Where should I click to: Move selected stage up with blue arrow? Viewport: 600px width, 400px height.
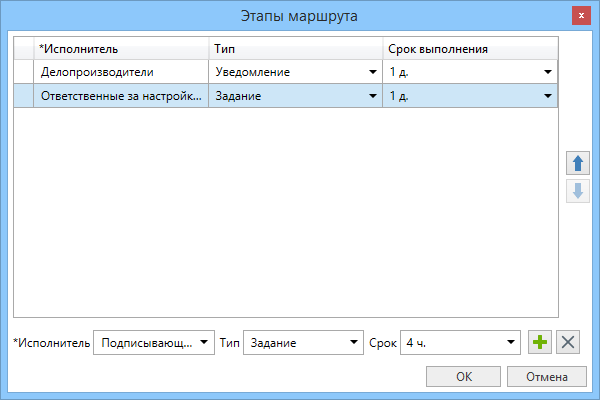click(577, 163)
